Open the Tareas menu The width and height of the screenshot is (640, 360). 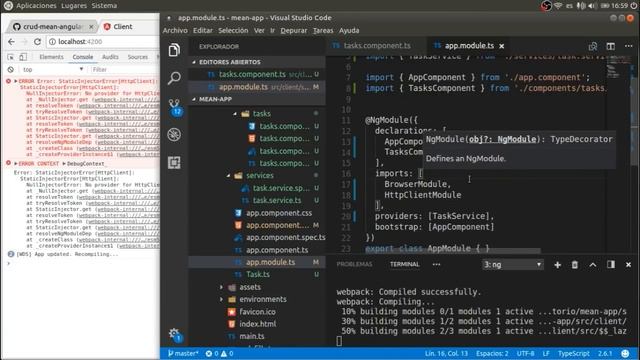[x=323, y=31]
